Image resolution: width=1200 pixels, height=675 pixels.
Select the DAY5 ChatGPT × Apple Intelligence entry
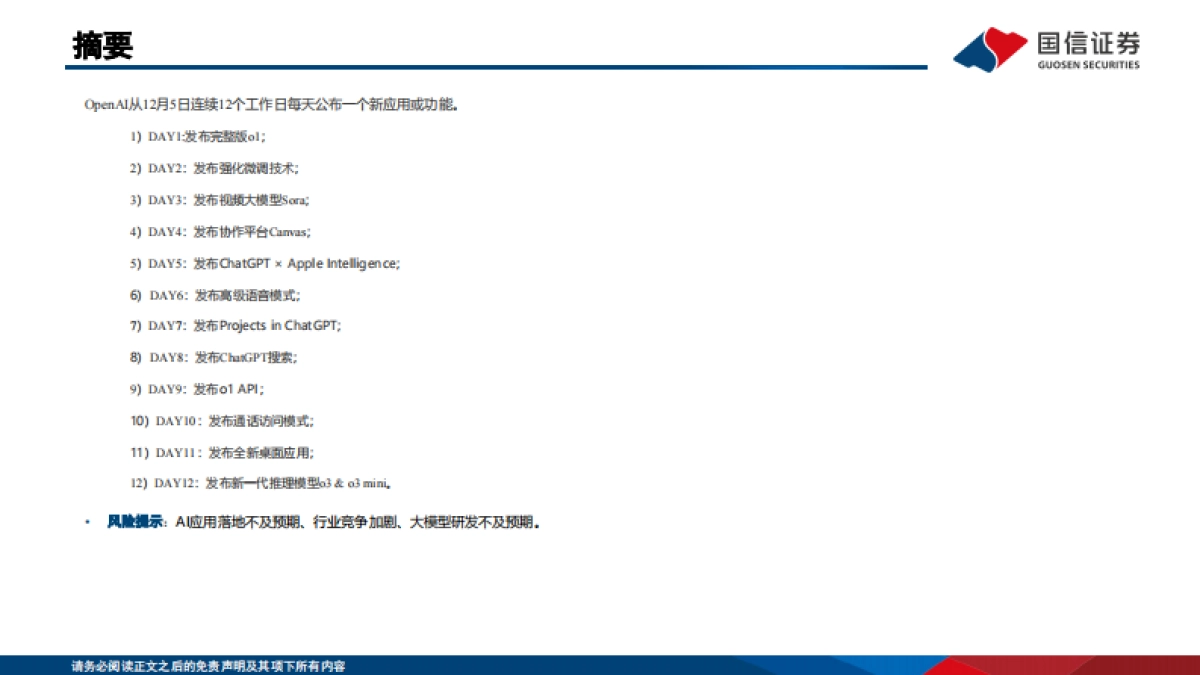tap(265, 263)
